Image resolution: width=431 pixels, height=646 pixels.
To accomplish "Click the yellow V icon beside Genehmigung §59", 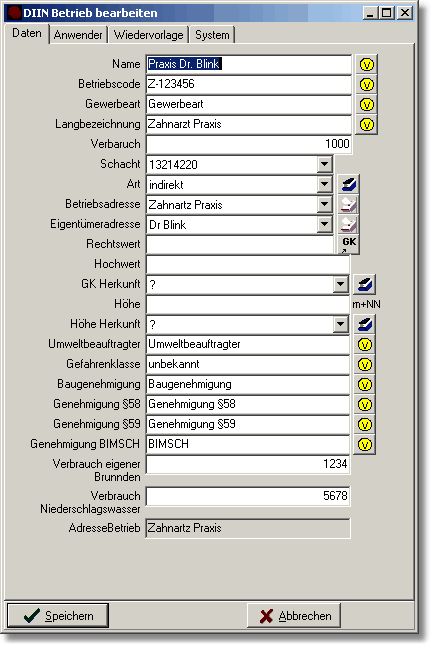I will tap(365, 424).
